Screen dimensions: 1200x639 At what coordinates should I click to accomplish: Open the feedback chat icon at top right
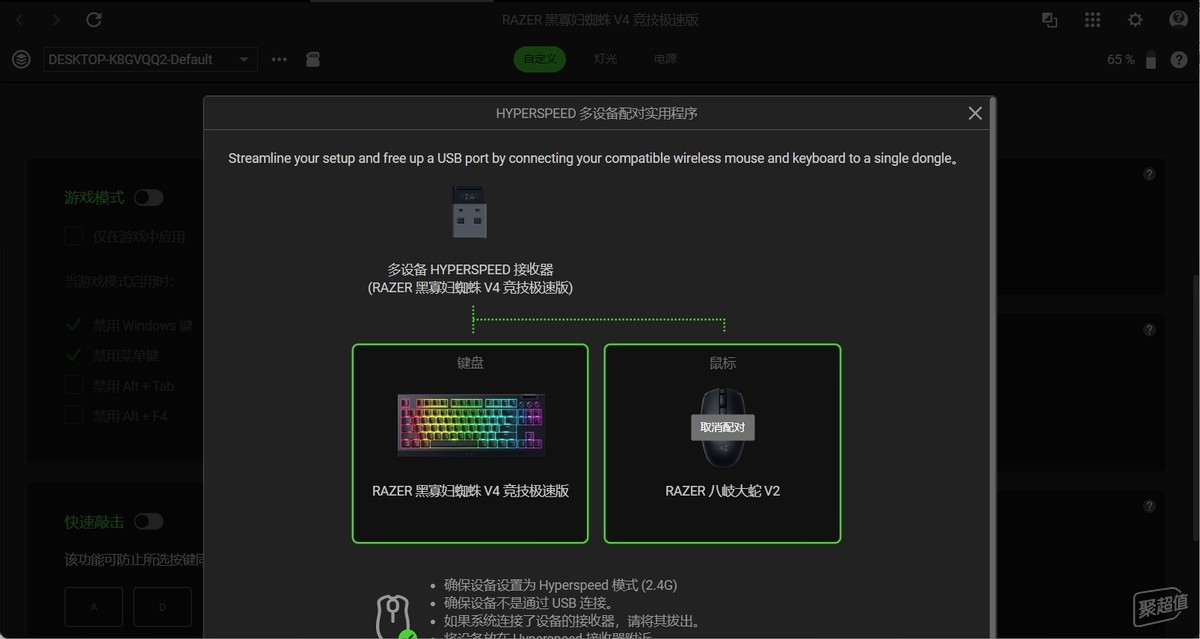[1178, 20]
